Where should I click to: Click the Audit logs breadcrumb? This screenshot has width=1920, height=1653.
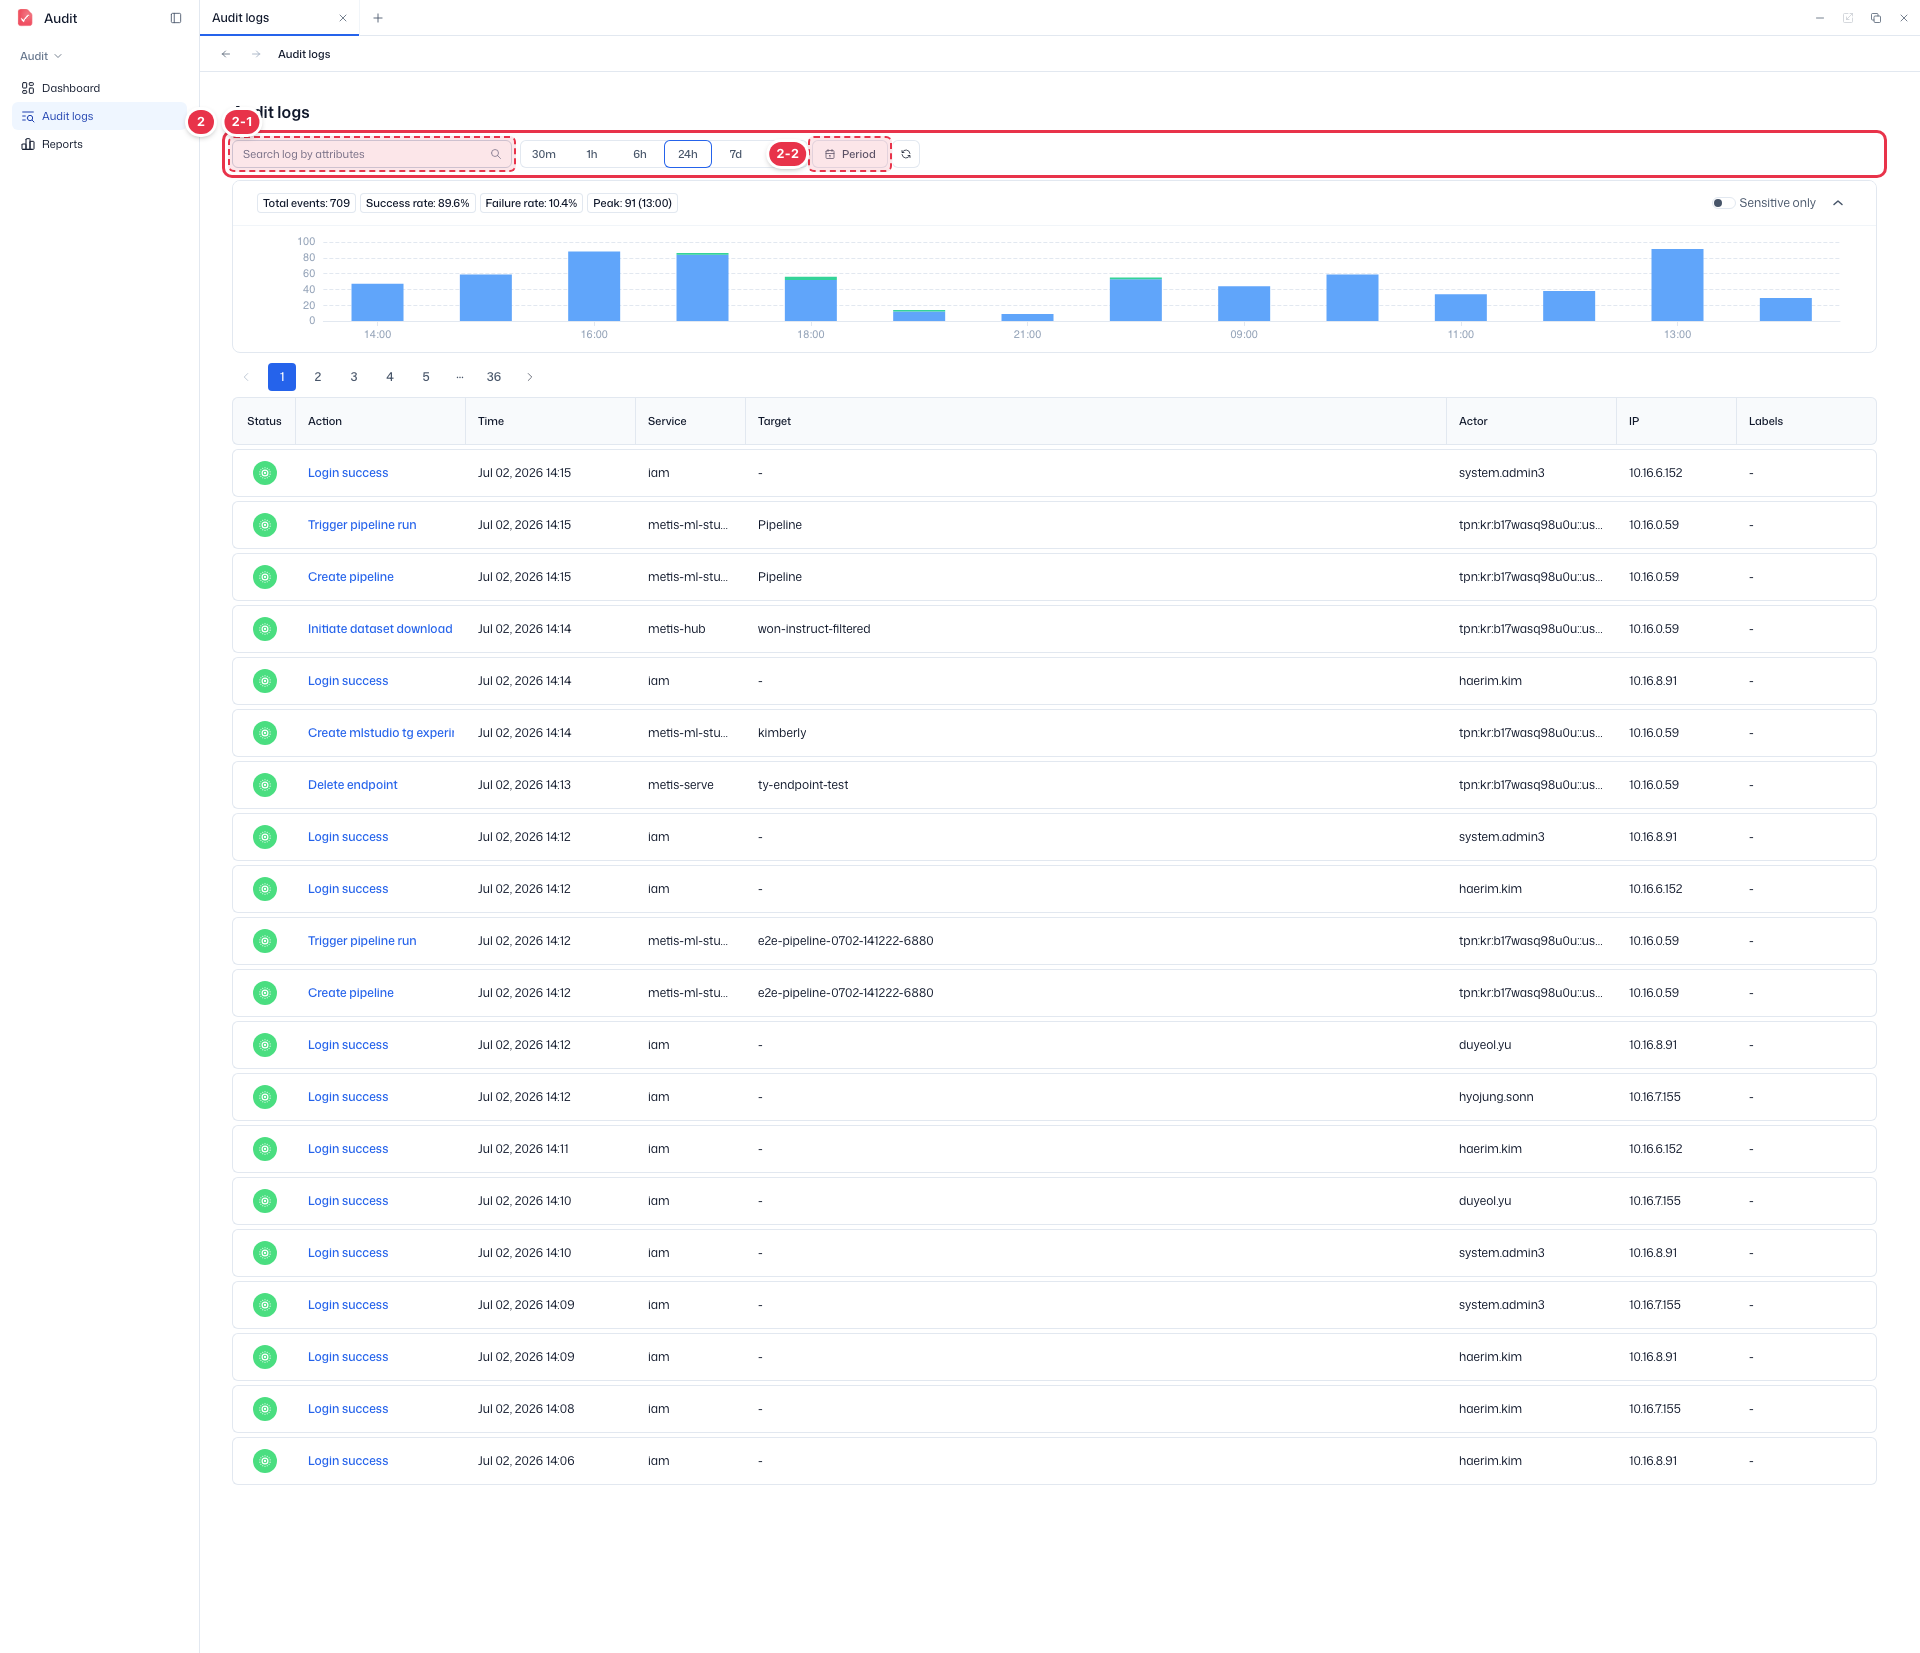coord(304,54)
